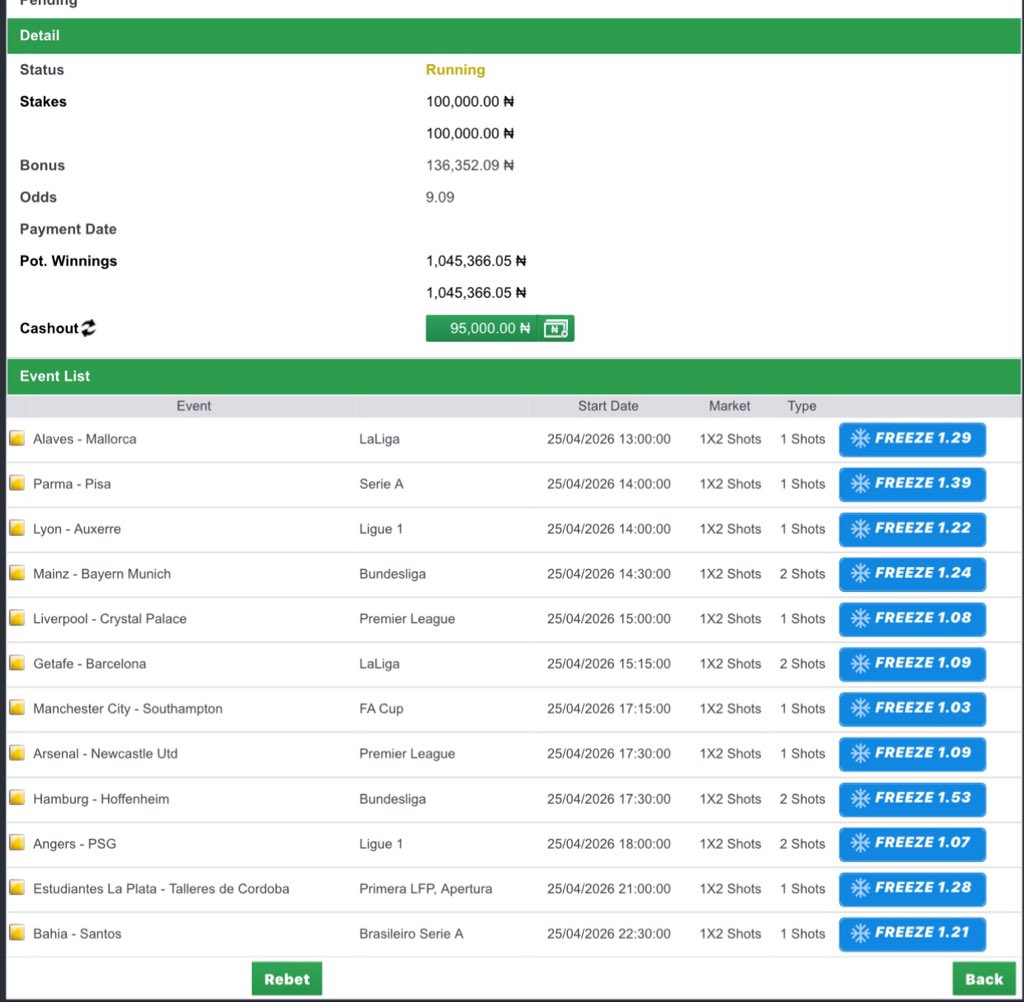Click yellow status icon for Estudiantes La Plata
Viewport: 1024px width, 1002px height.
[17, 888]
